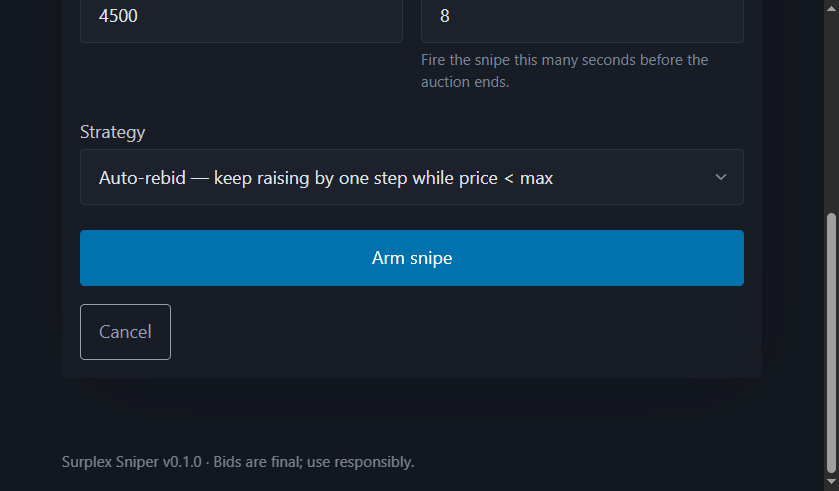Click the 'Arm snipe' label text
839x491 pixels.
click(412, 258)
